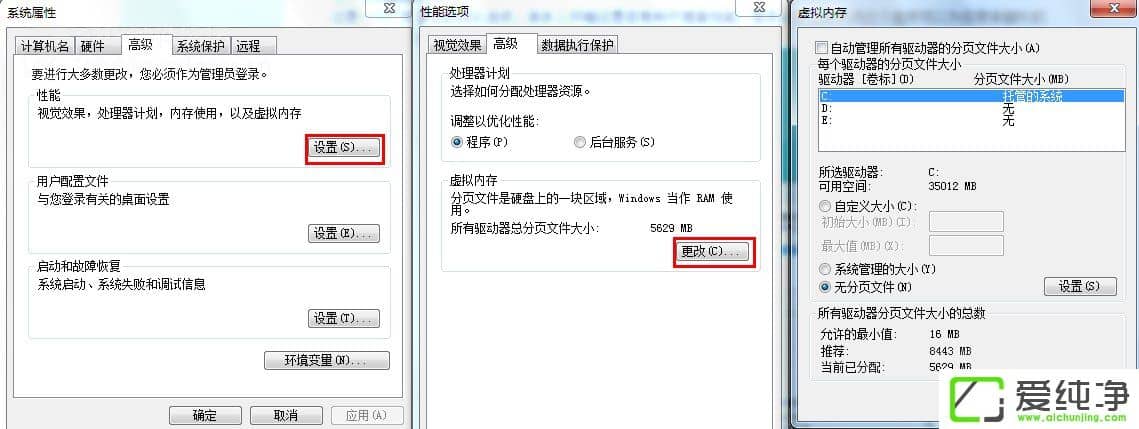The image size is (1139, 429).
Task: Click 确定 button in system properties
Action: 205,415
